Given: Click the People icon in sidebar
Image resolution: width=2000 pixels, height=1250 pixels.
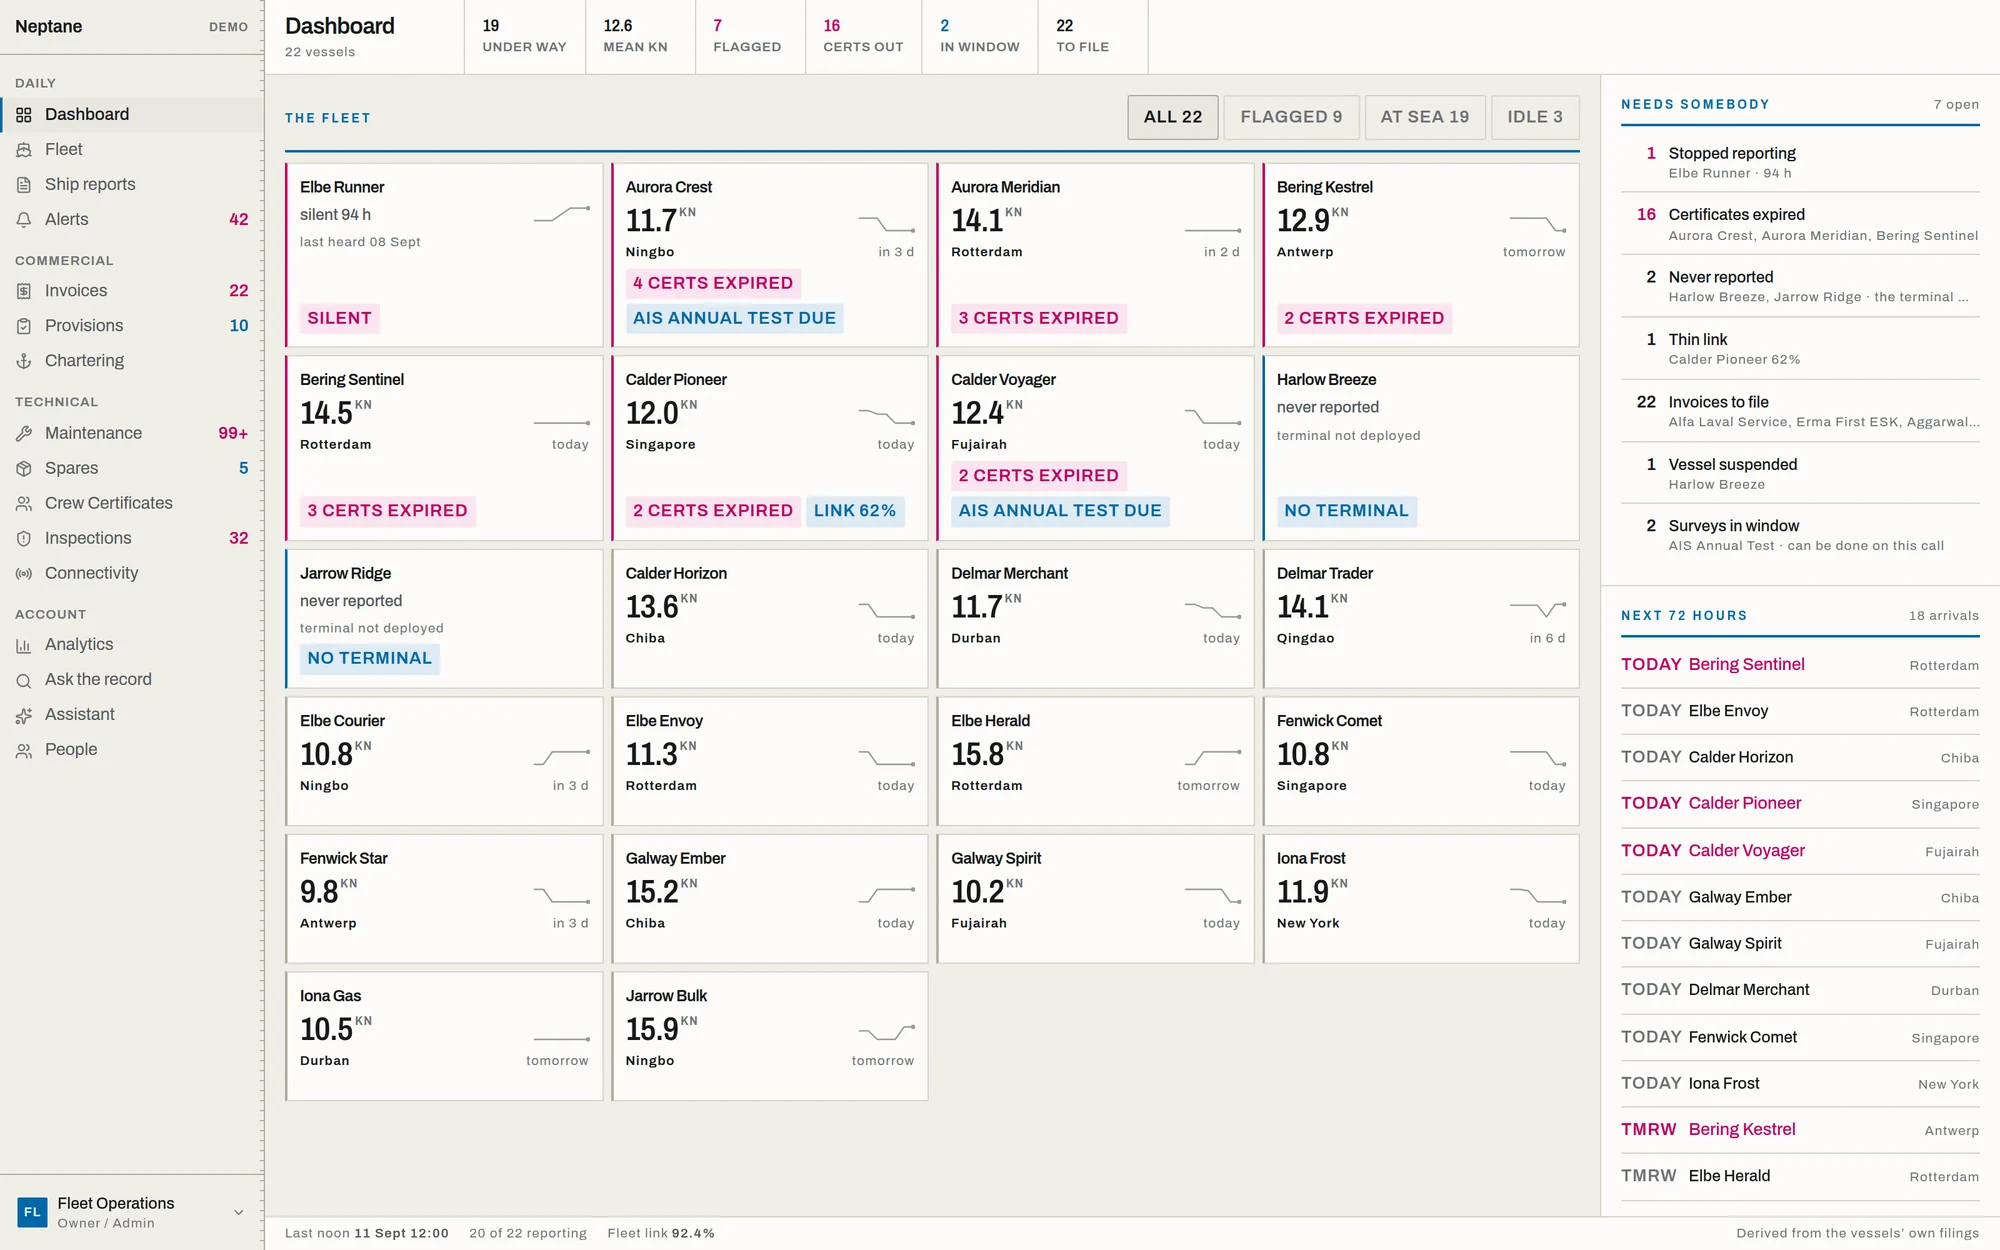Looking at the screenshot, I should tap(24, 750).
